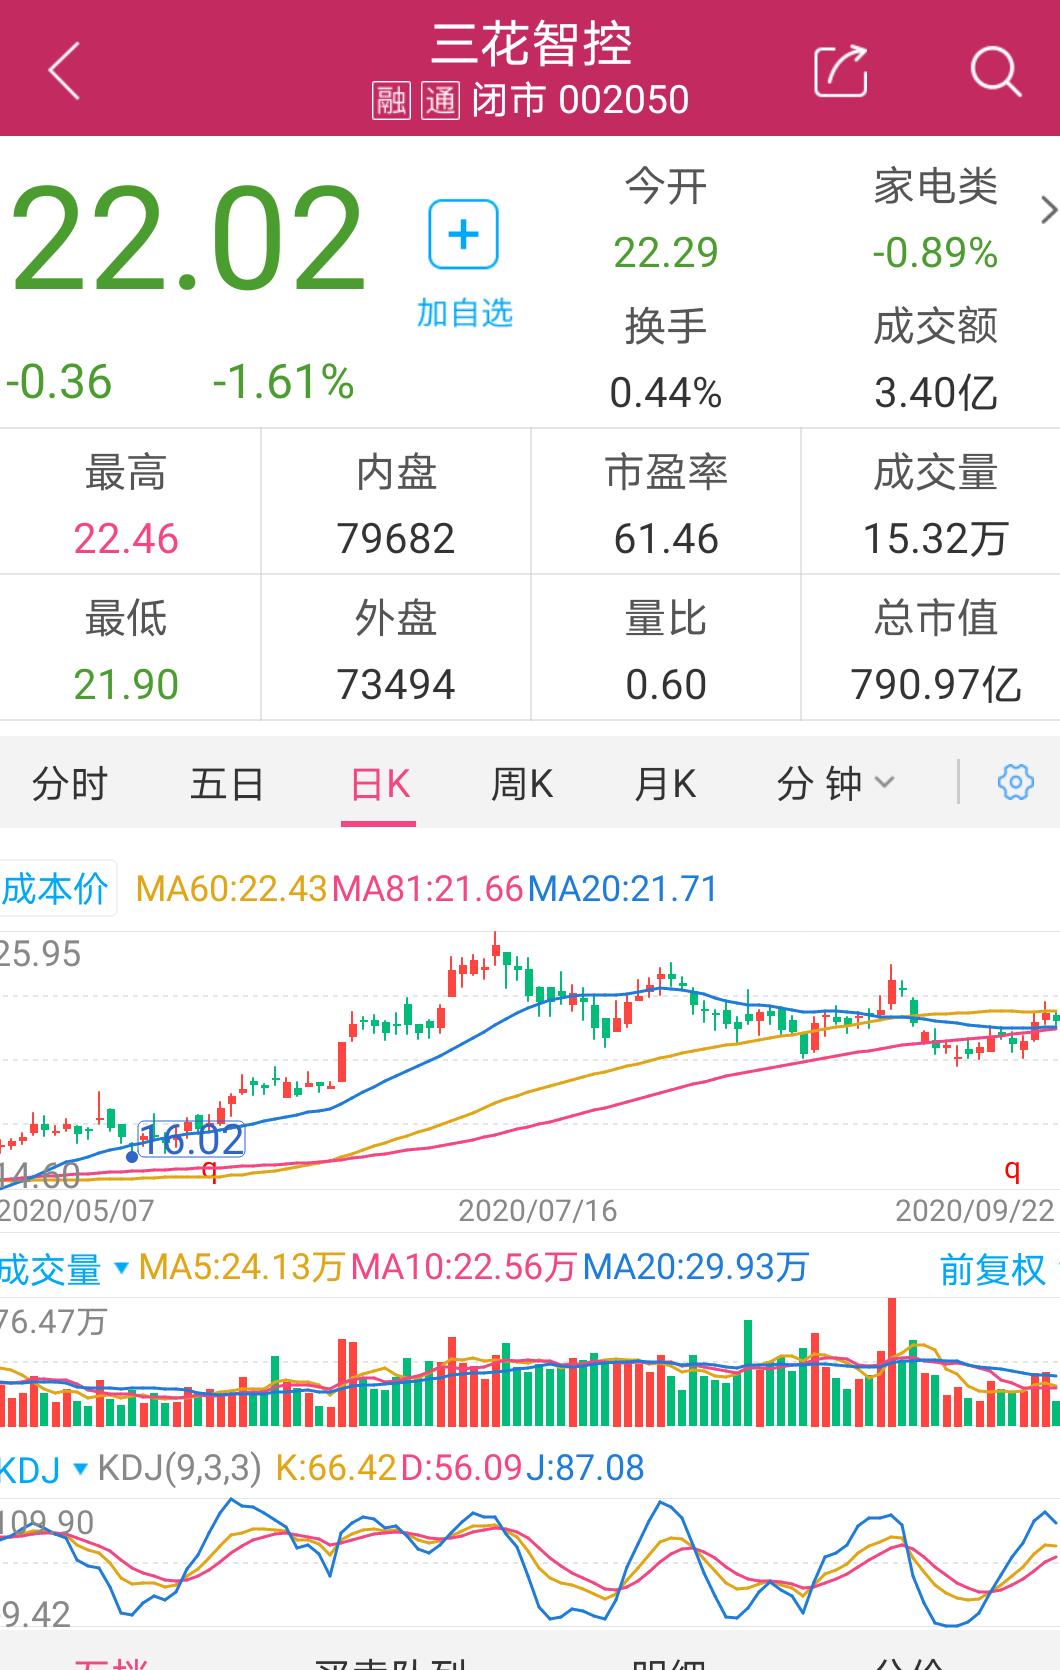Open chart settings gear icon
The image size is (1060, 1670).
coord(1015,782)
